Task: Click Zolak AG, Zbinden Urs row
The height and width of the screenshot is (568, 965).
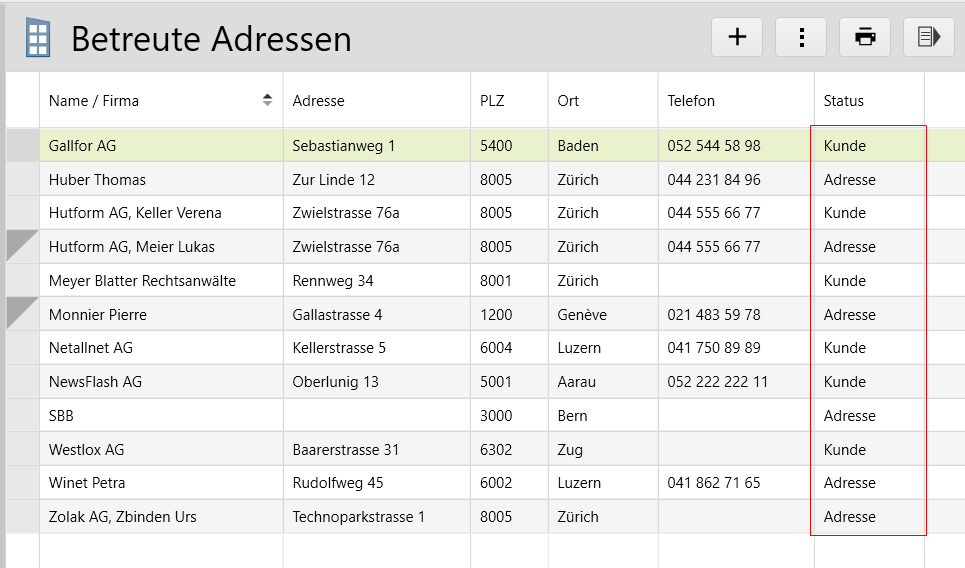Action: [x=122, y=517]
